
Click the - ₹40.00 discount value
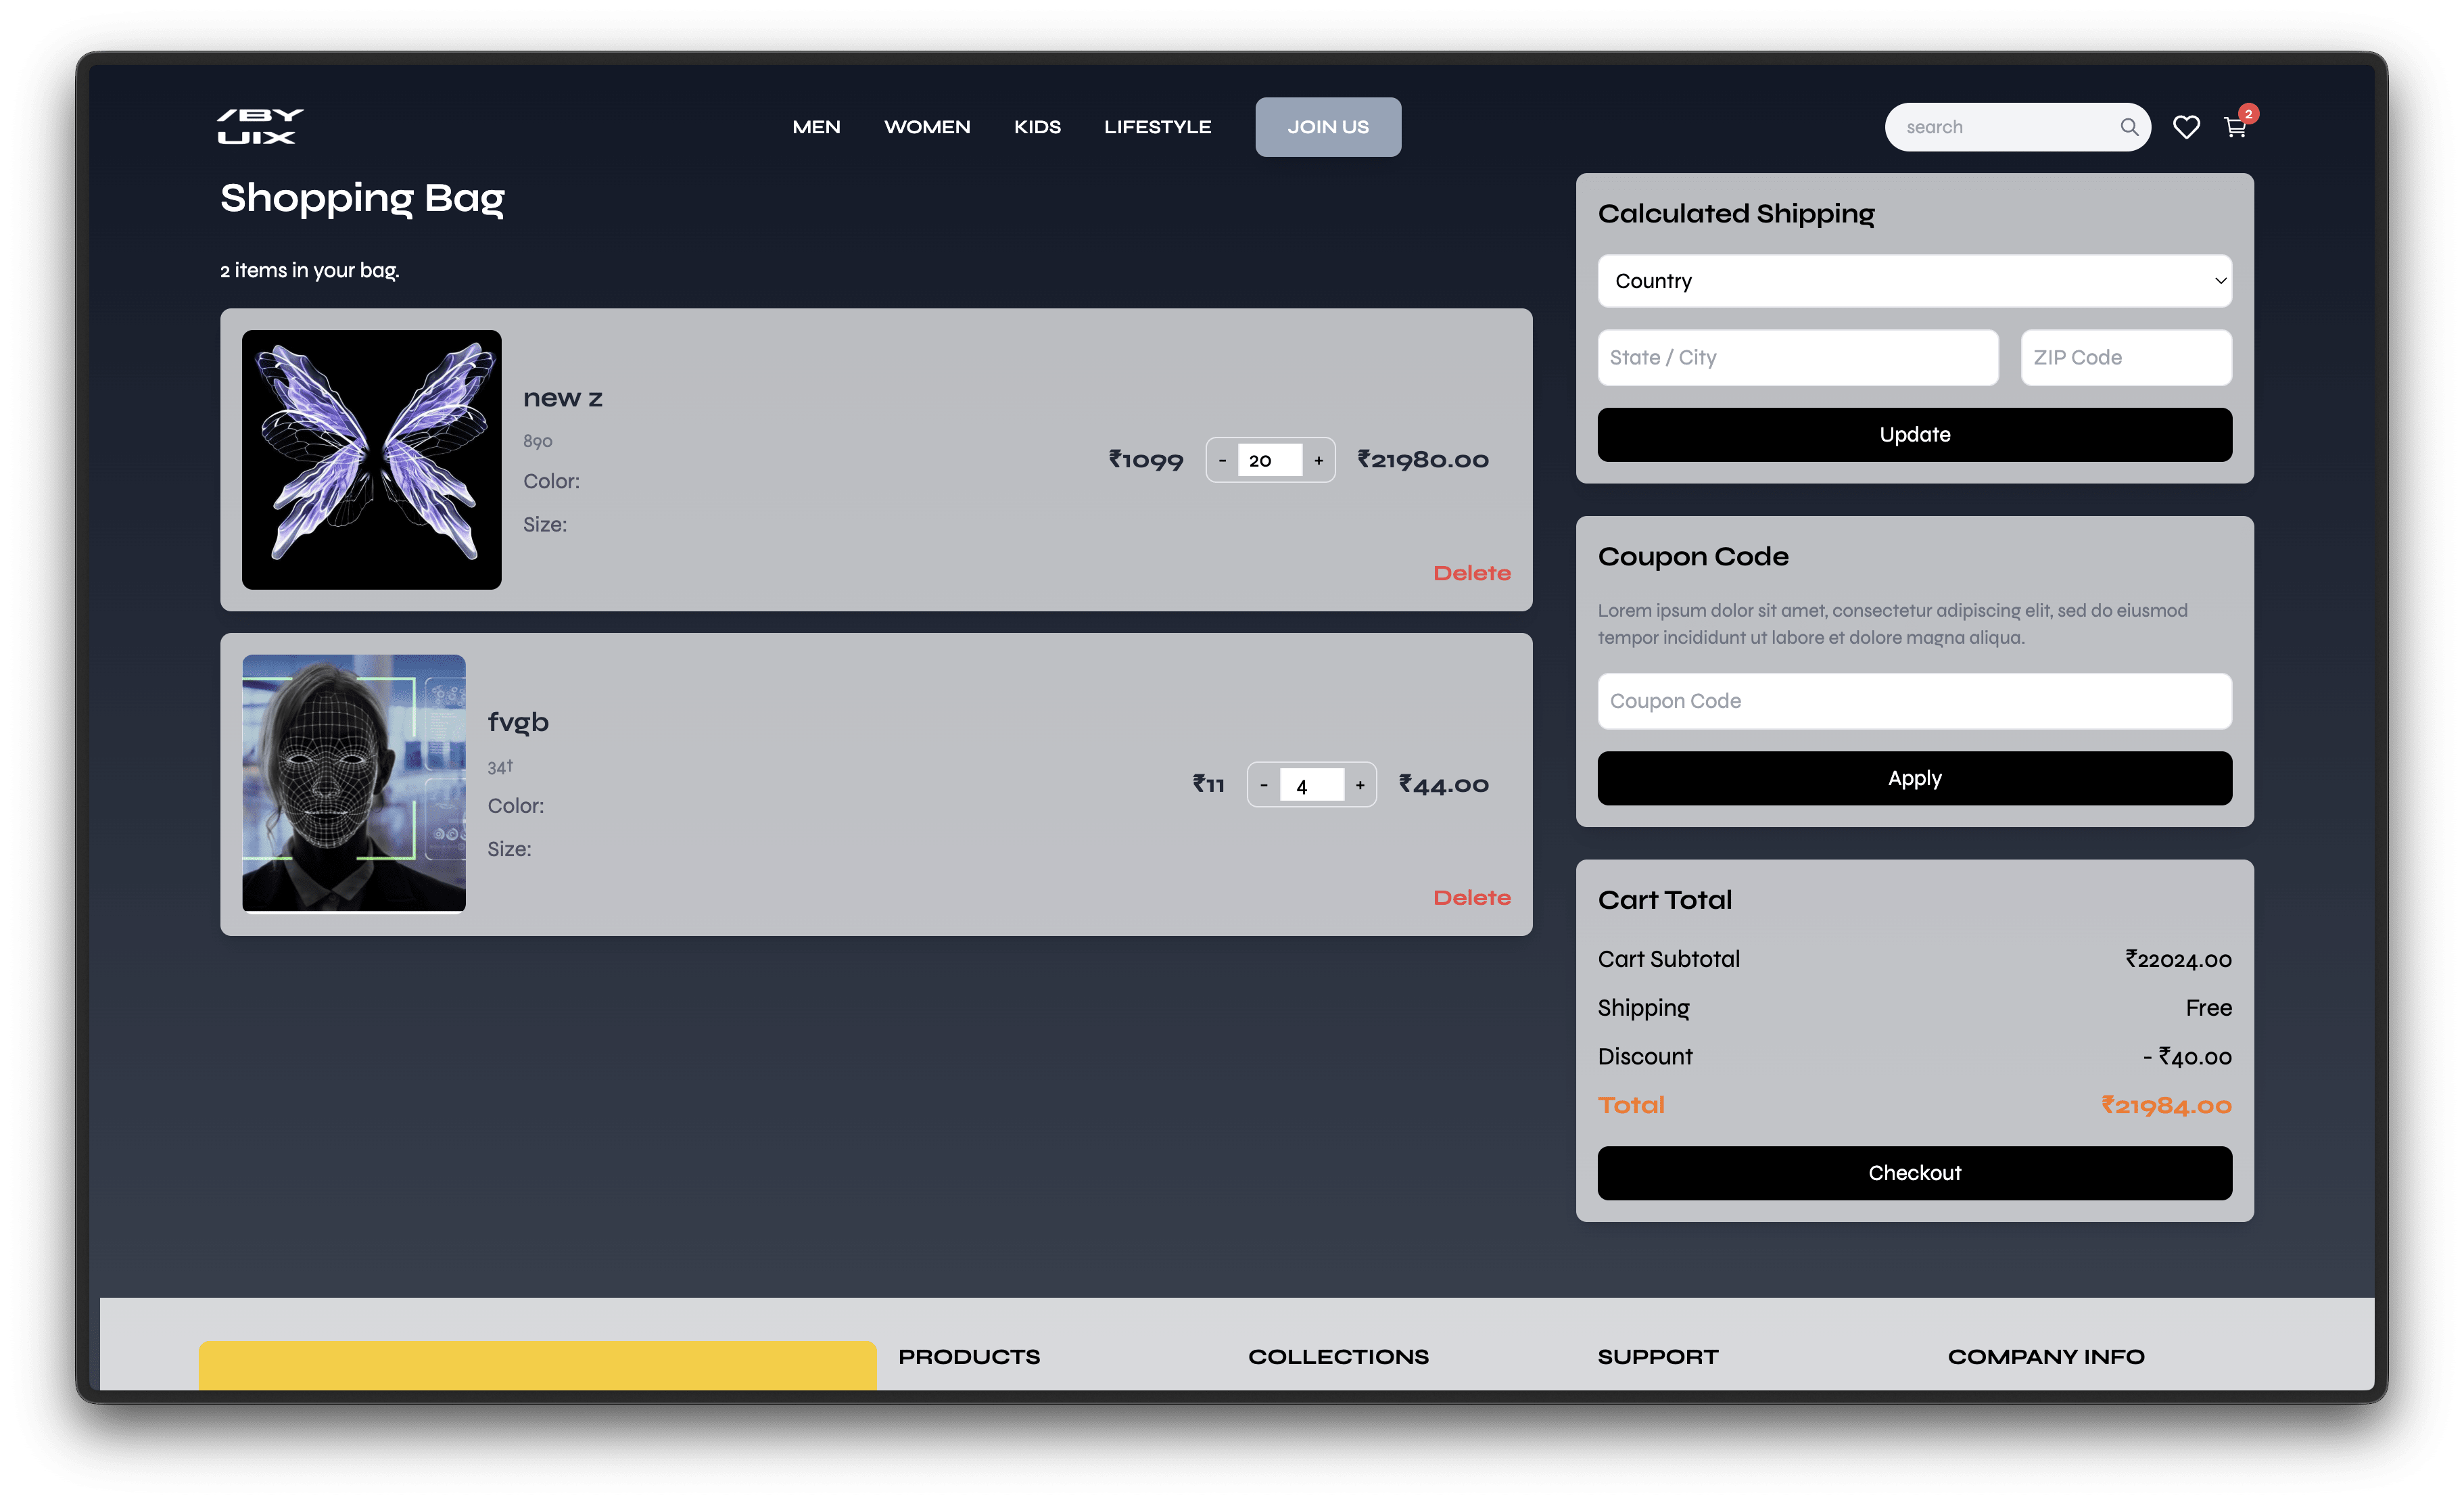click(x=2187, y=1057)
